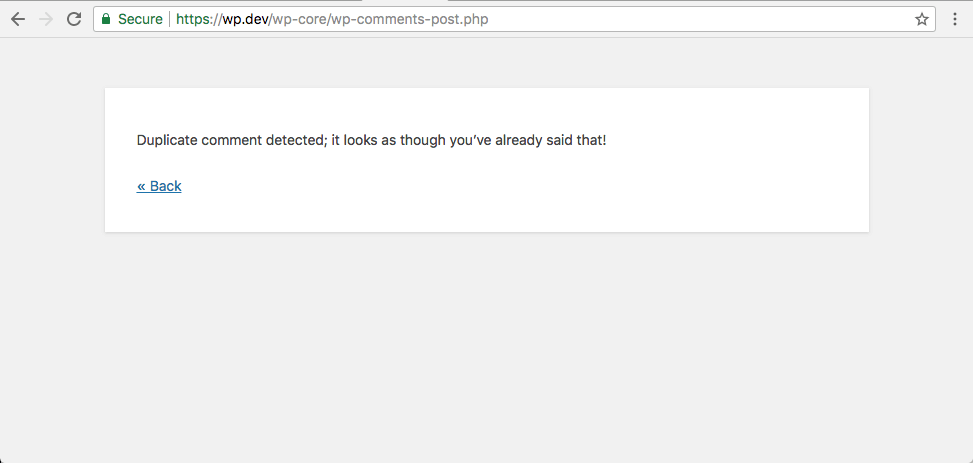Click the greyed-out forward arrow in toolbar

pyautogui.click(x=46, y=19)
